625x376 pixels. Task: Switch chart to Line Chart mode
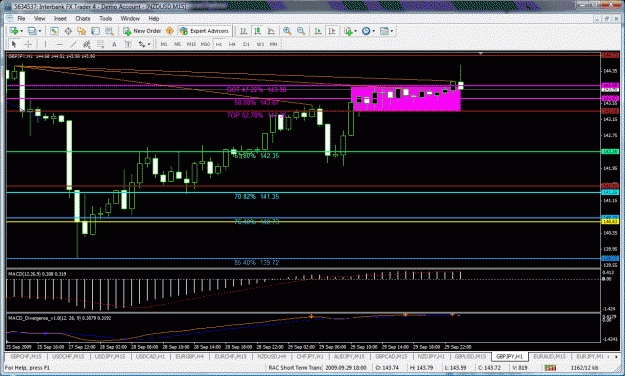[x=271, y=31]
